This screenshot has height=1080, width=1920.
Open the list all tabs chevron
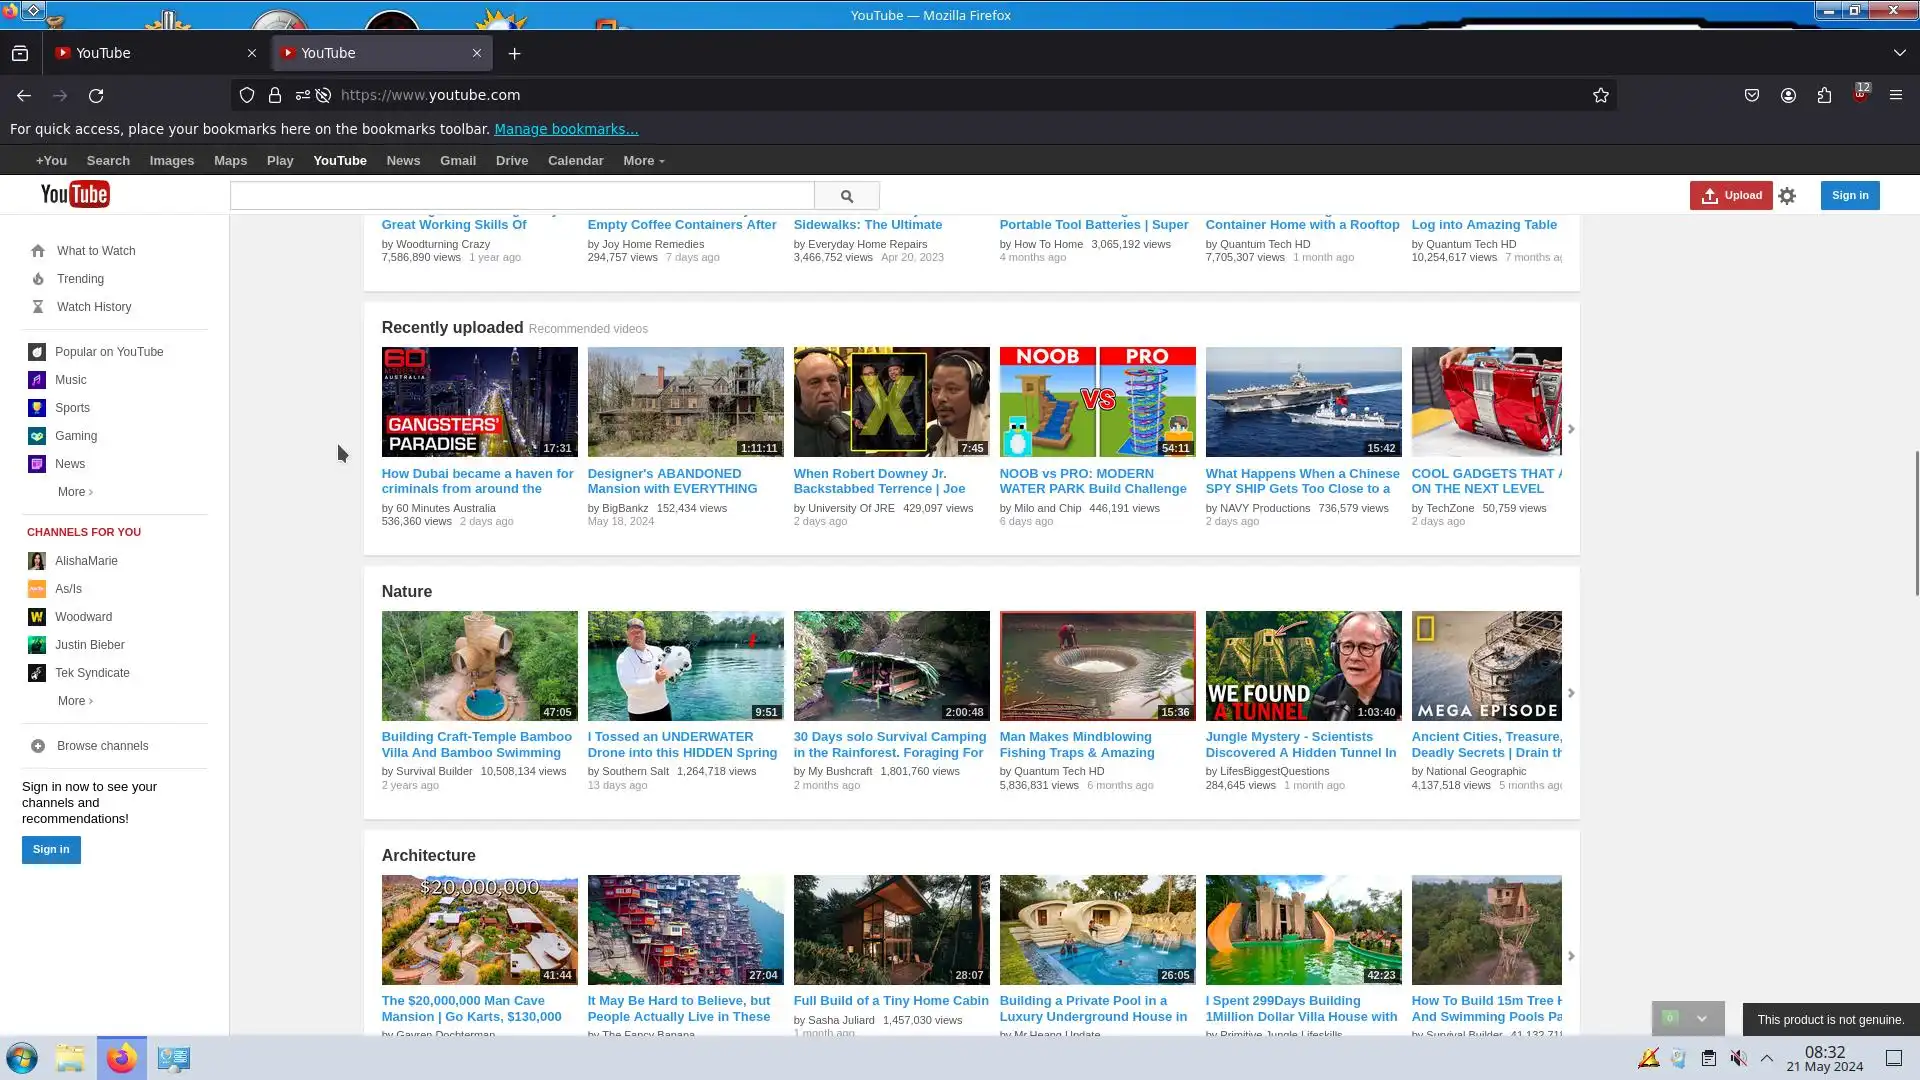point(1899,53)
